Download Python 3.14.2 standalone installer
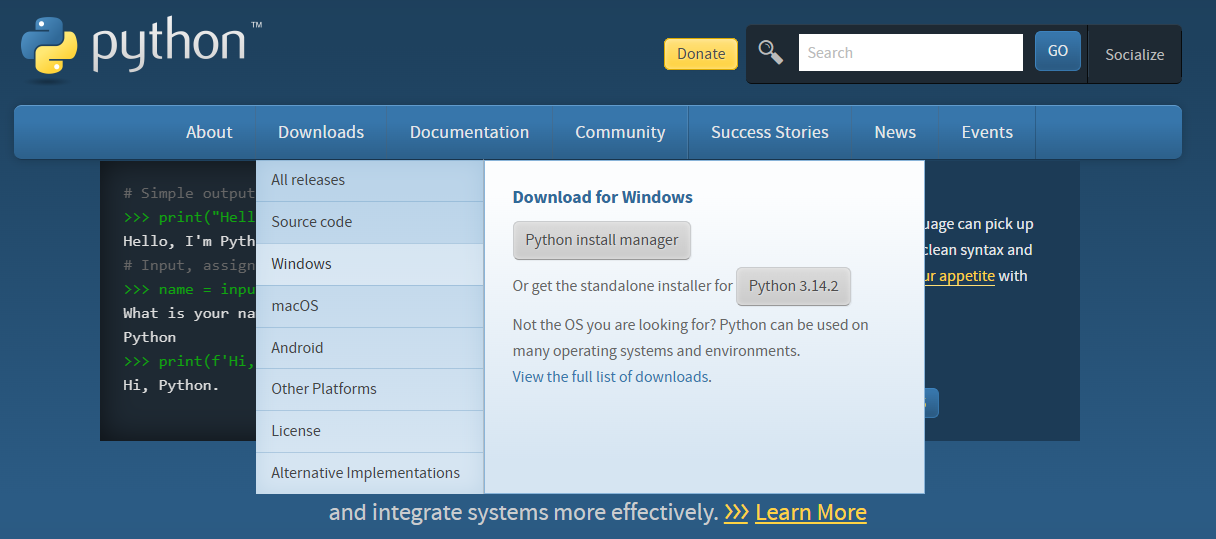The height and width of the screenshot is (539, 1216). tap(794, 286)
